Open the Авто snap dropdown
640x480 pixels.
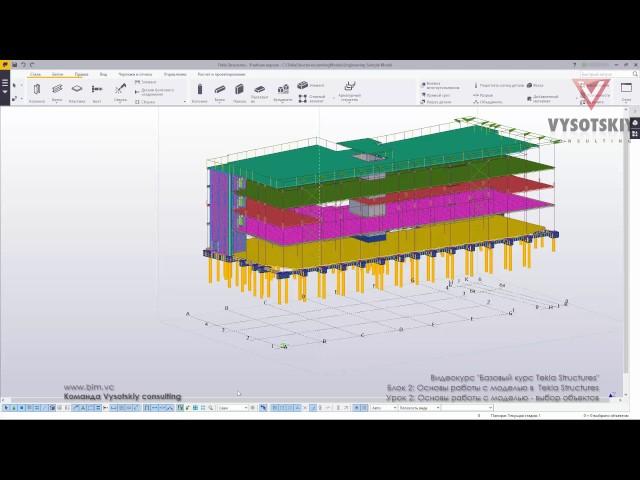(384, 408)
